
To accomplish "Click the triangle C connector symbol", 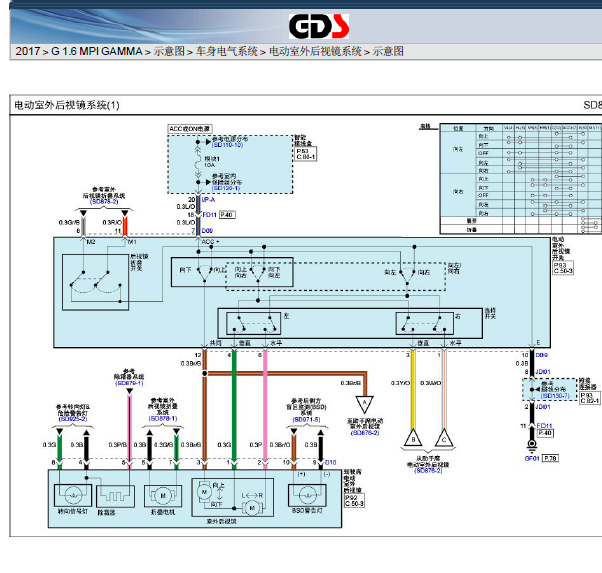I will (x=444, y=438).
